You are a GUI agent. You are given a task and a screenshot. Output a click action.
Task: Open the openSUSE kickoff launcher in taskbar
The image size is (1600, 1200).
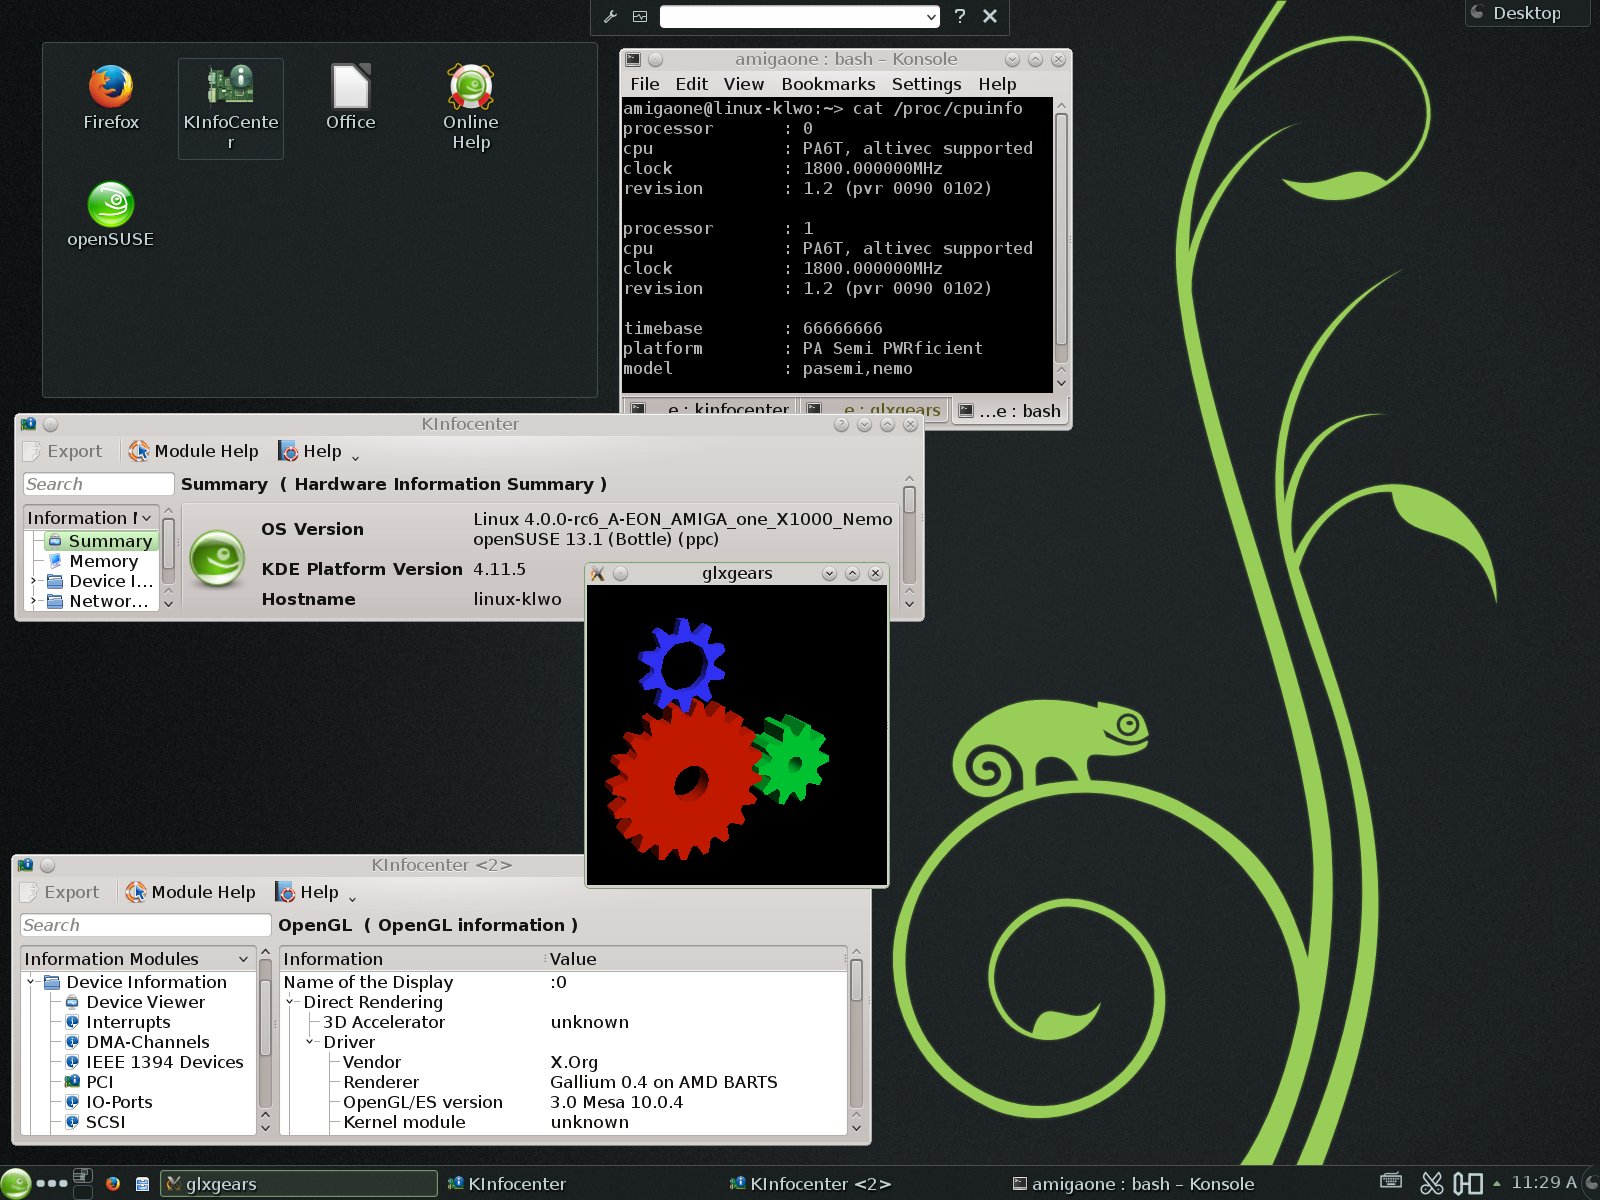tap(16, 1183)
